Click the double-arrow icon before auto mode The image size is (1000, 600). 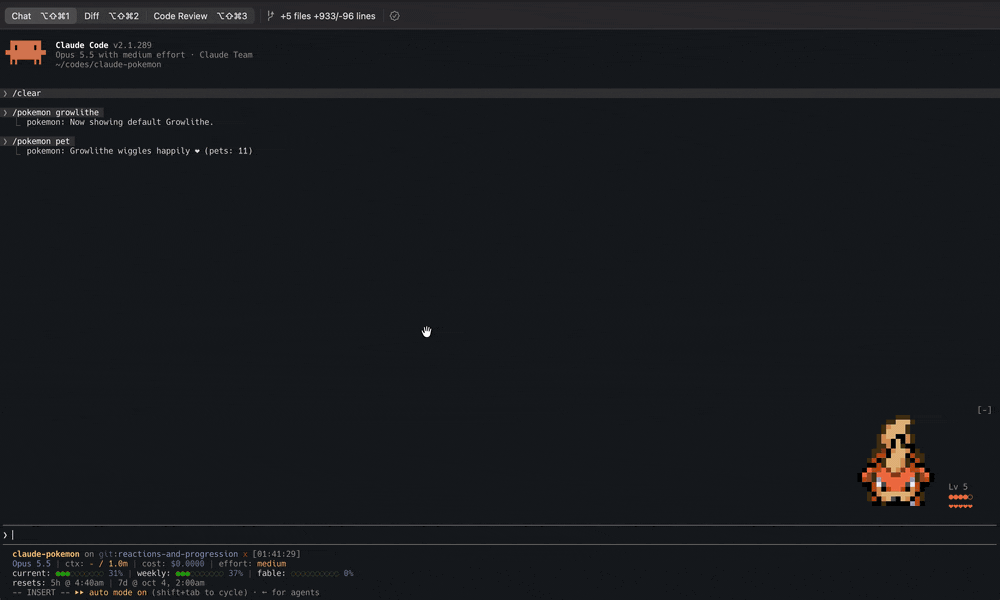(79, 592)
